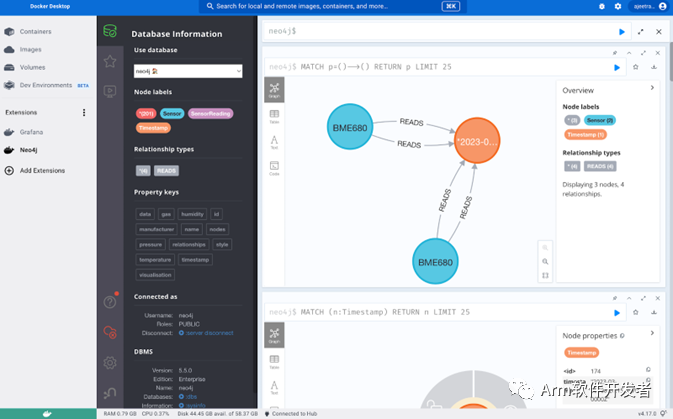Run the query in top neo4j$ editor
Screen dimensions: 673x419
tap(621, 32)
